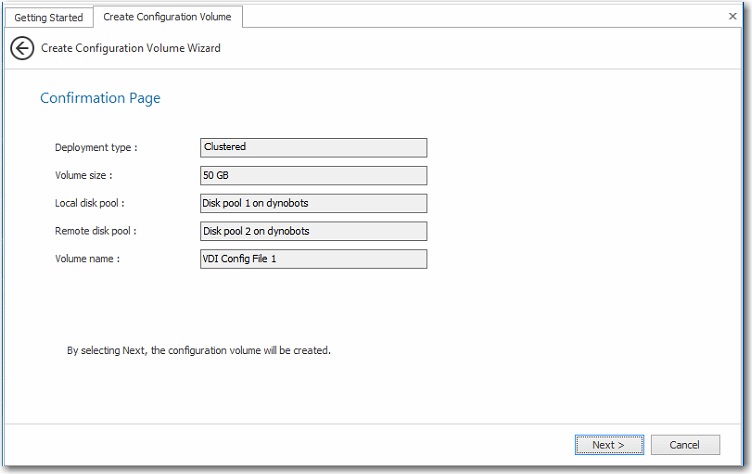Select the Local disk pool field
The image size is (752, 474).
pyautogui.click(x=313, y=203)
